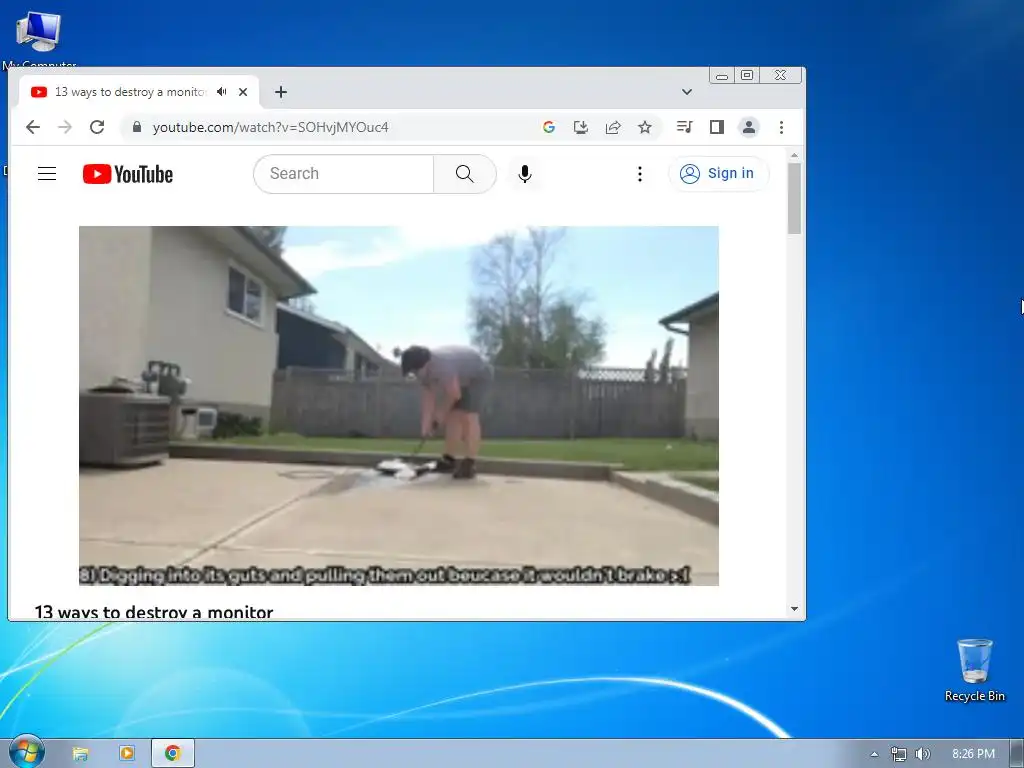This screenshot has width=1024, height=768.
Task: Bookmark this tab with the star icon
Action: (645, 127)
